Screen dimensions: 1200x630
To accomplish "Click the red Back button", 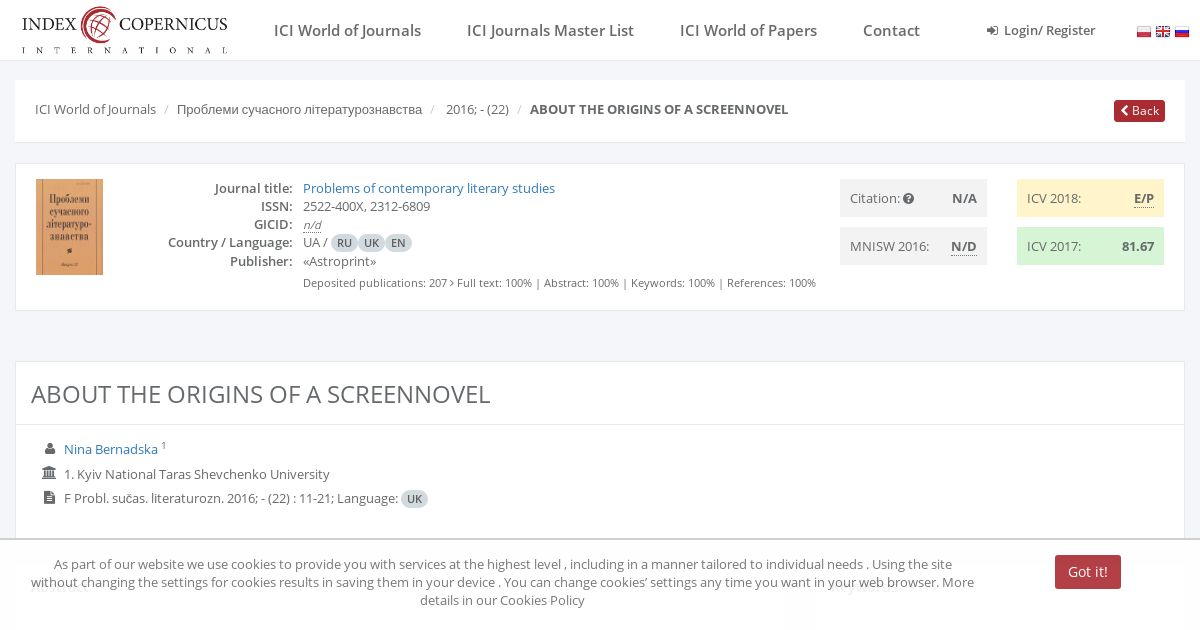I will tap(1139, 111).
